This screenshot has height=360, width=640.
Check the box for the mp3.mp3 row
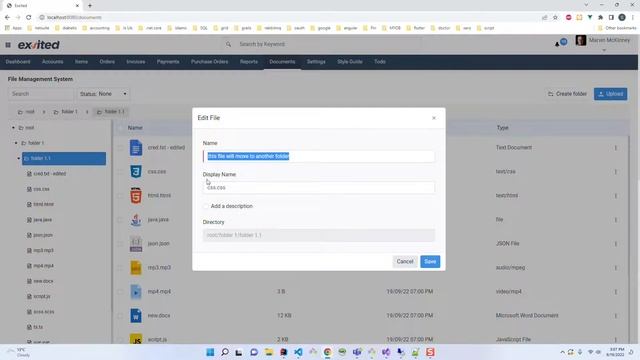tap(120, 268)
